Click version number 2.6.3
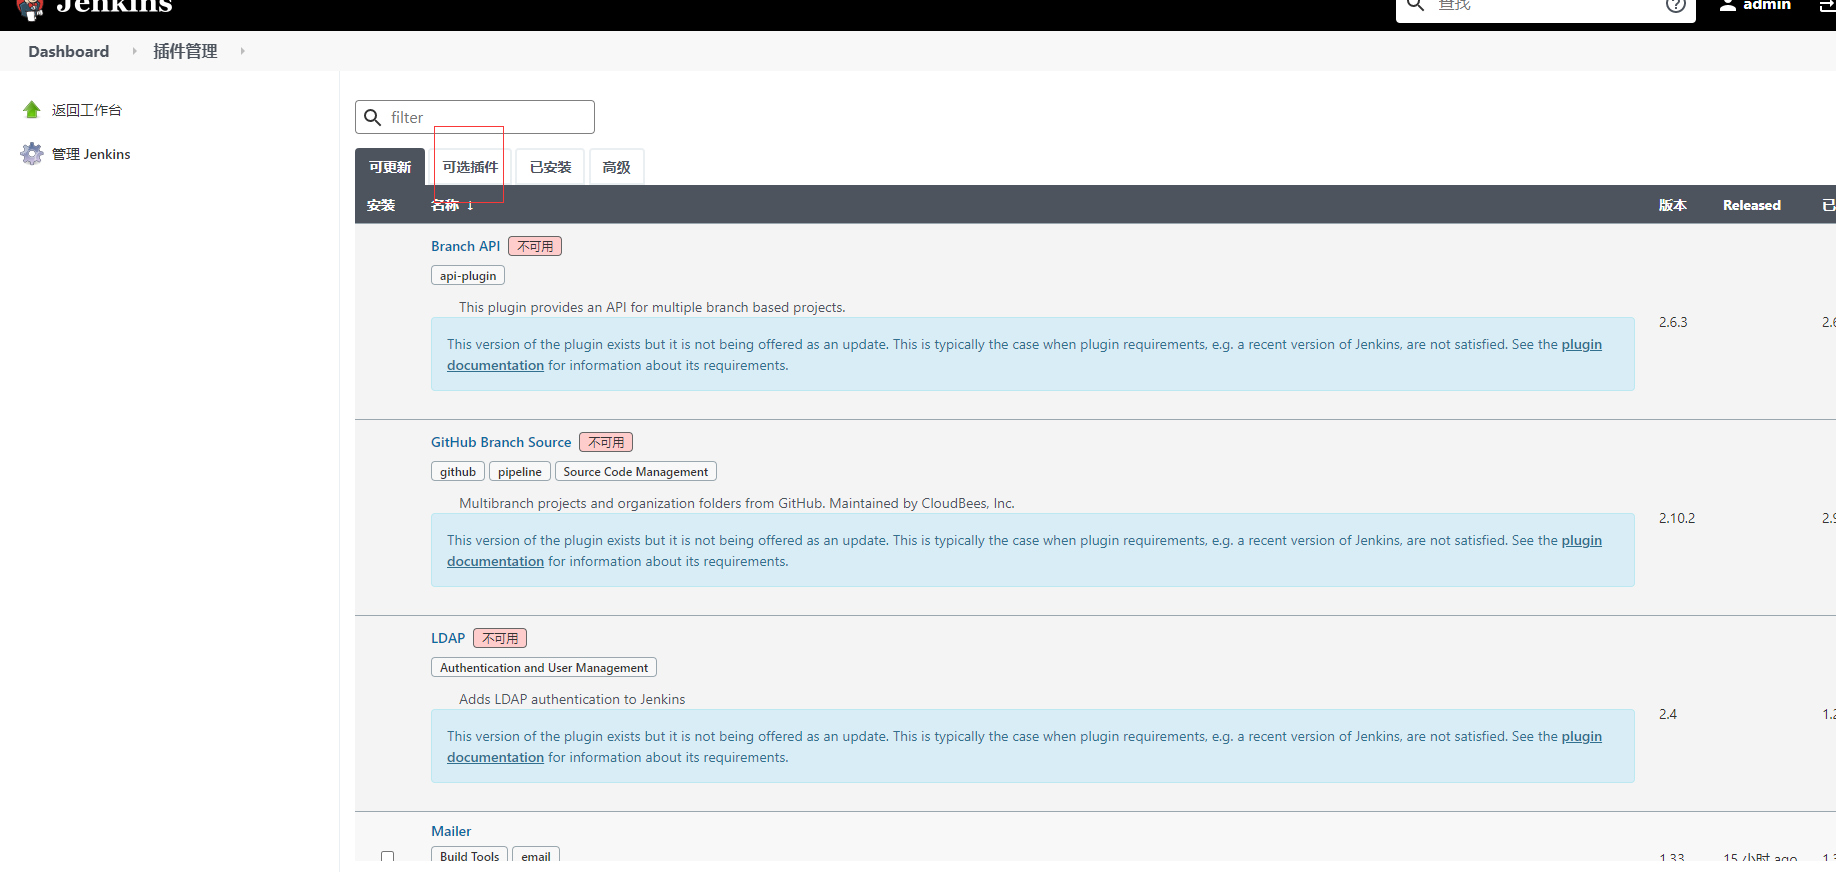The image size is (1836, 872). [x=1673, y=322]
